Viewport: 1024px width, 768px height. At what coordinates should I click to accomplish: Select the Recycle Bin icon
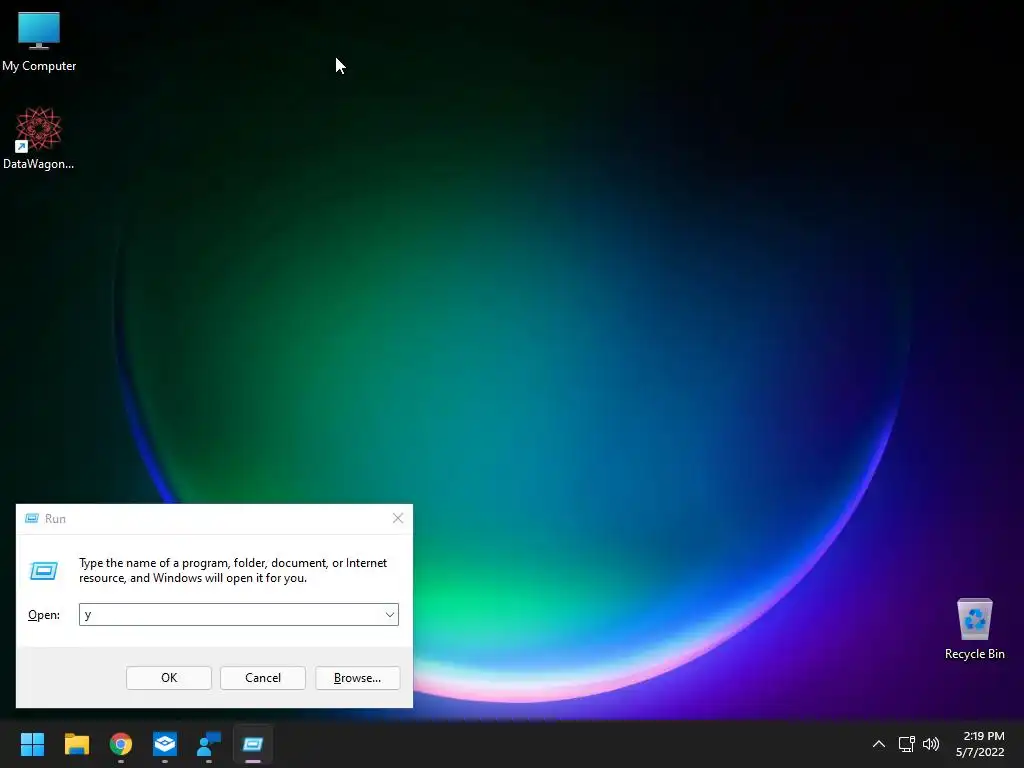[974, 629]
